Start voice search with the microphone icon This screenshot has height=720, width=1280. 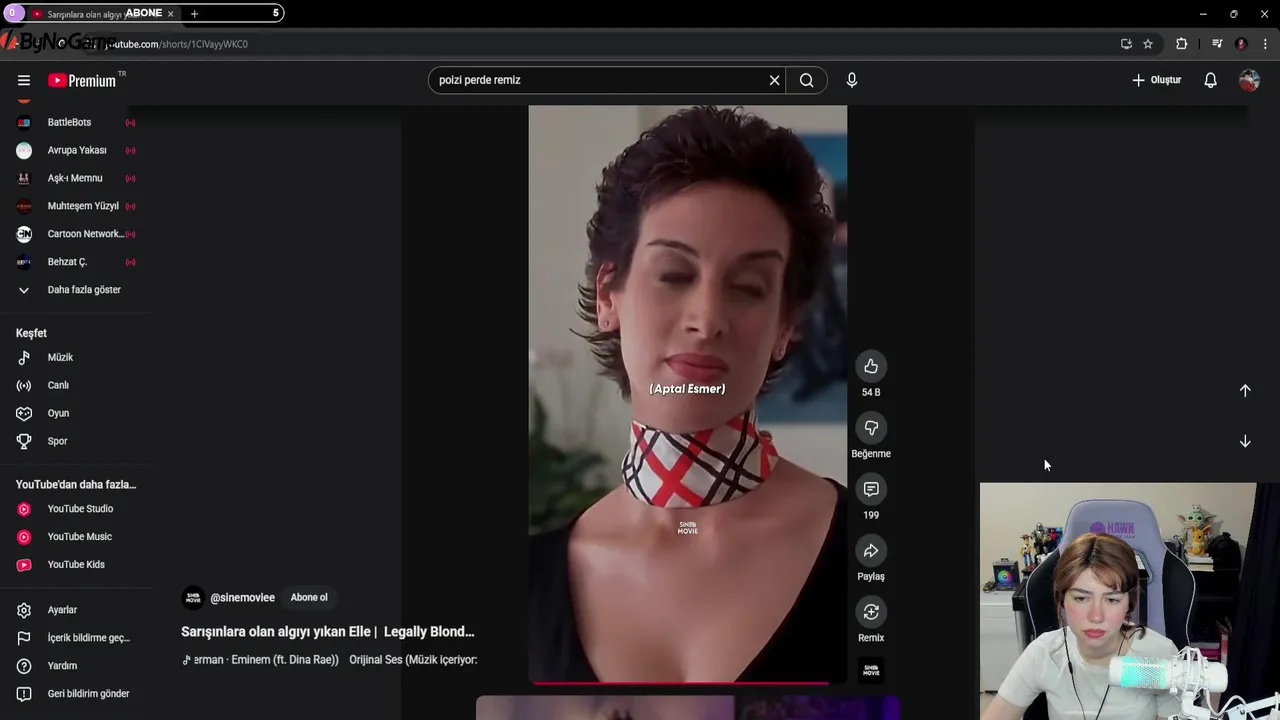point(852,80)
